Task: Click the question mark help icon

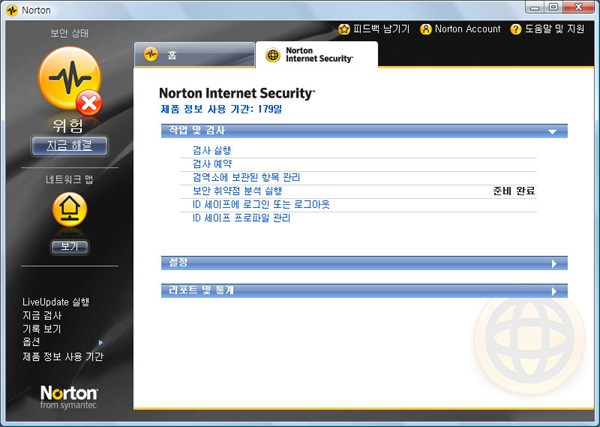Action: [x=515, y=29]
